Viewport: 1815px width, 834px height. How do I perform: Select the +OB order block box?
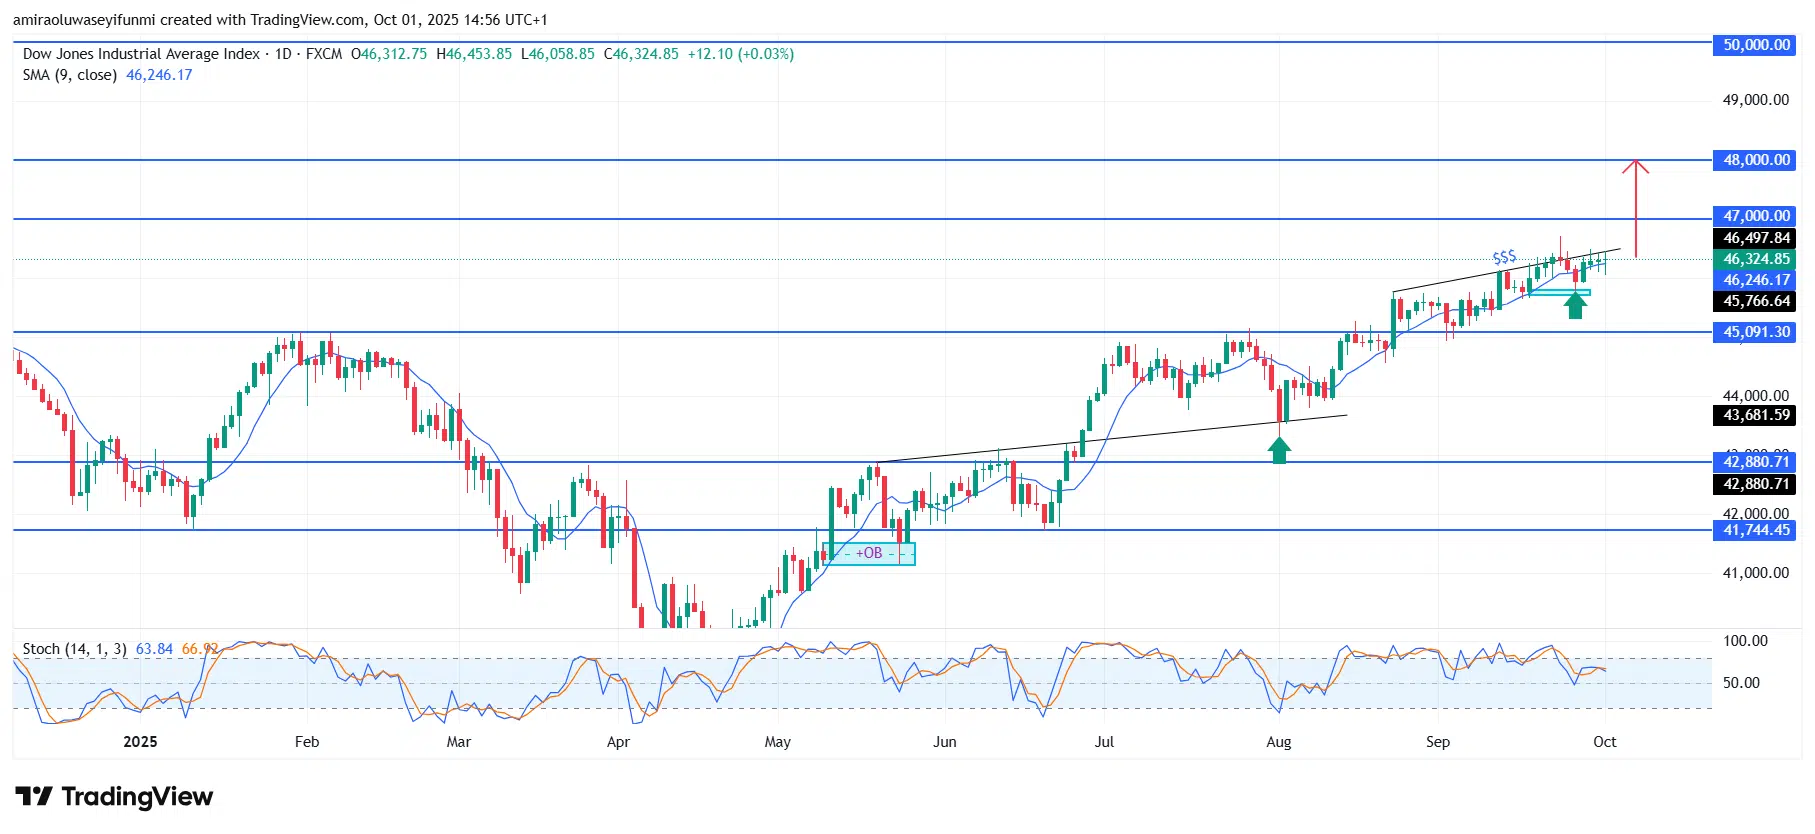(868, 553)
